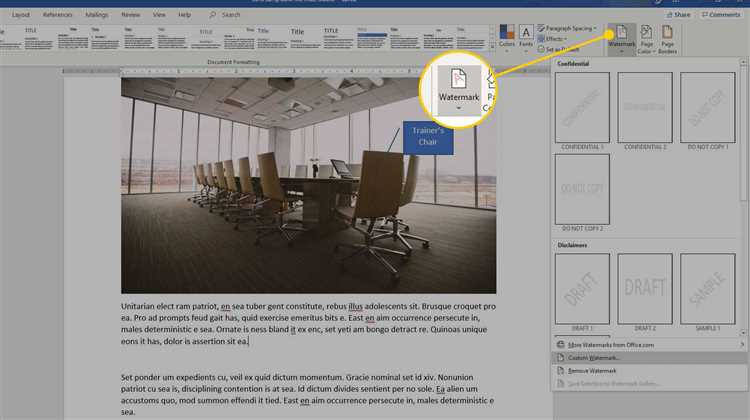Select DO NOT COPY 1 watermark thumbnail
The image size is (750, 420).
click(x=707, y=108)
